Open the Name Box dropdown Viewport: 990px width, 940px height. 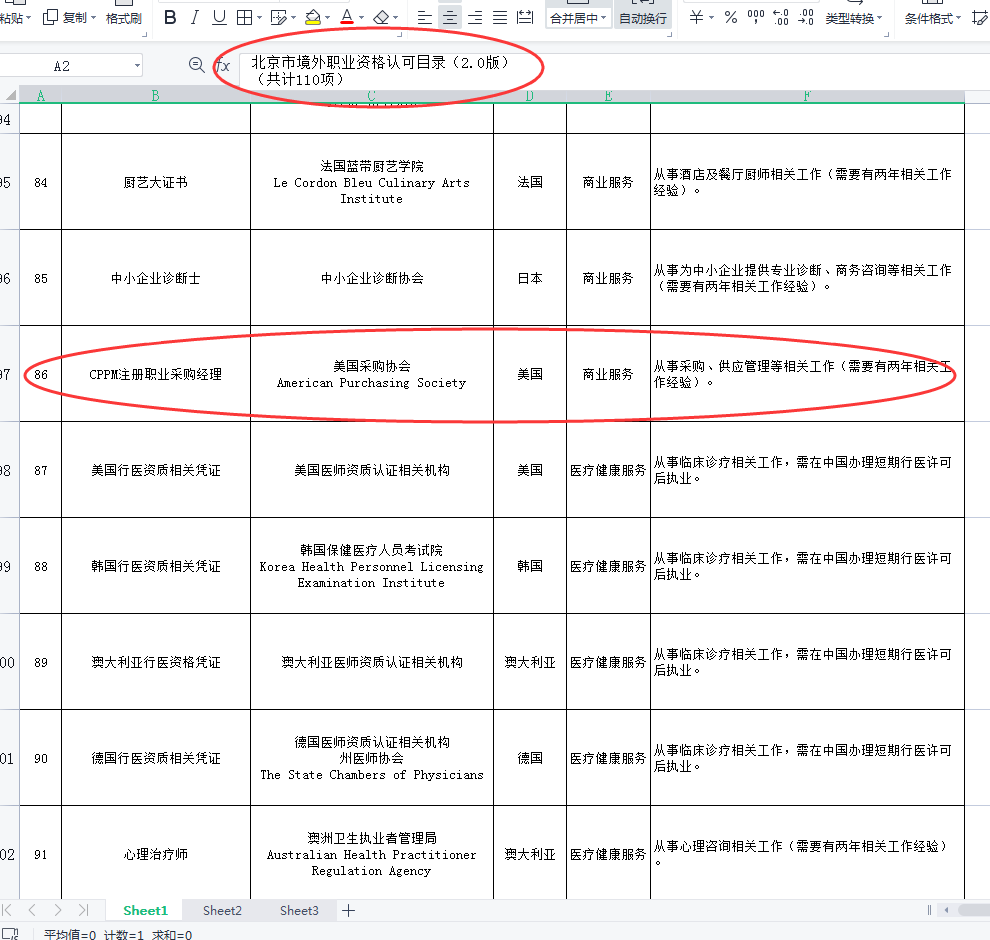click(x=137, y=66)
